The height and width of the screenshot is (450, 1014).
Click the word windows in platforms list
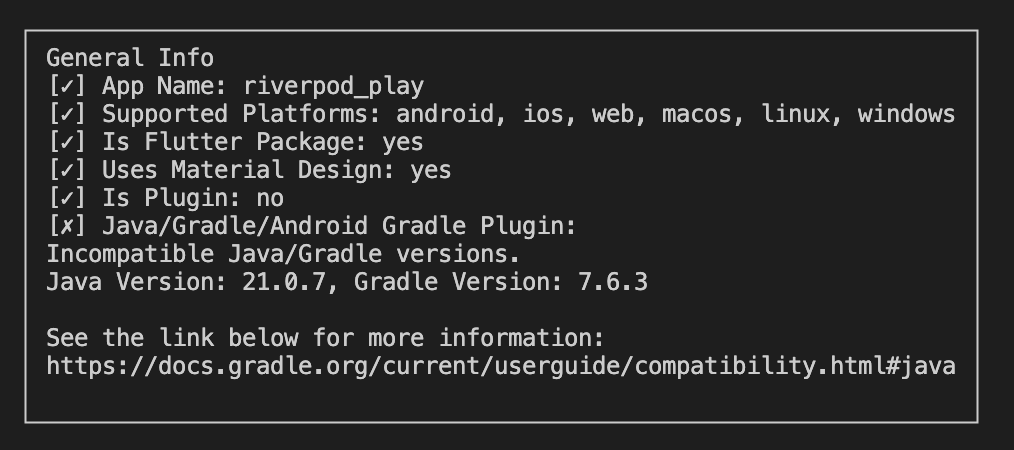point(907,114)
